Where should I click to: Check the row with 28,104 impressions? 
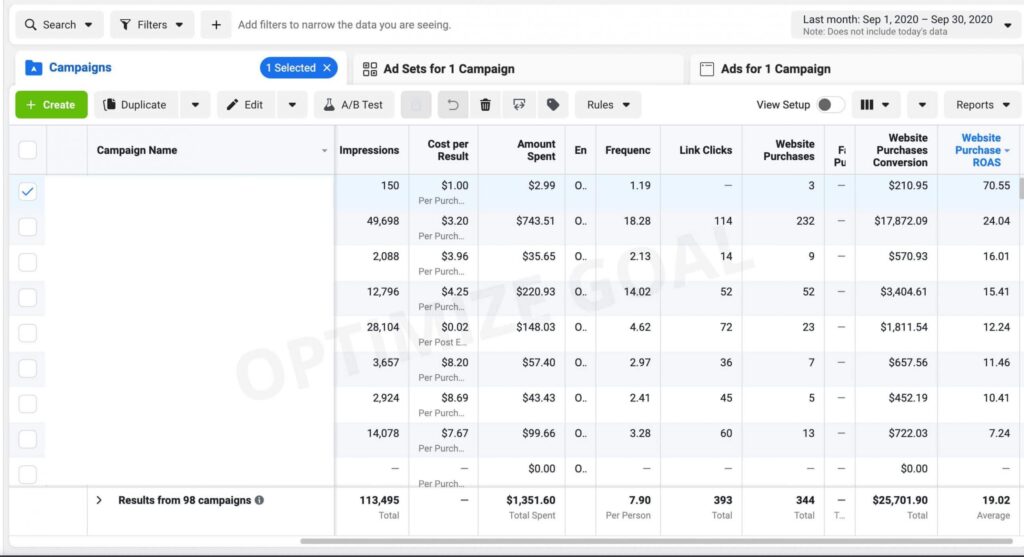[27, 332]
